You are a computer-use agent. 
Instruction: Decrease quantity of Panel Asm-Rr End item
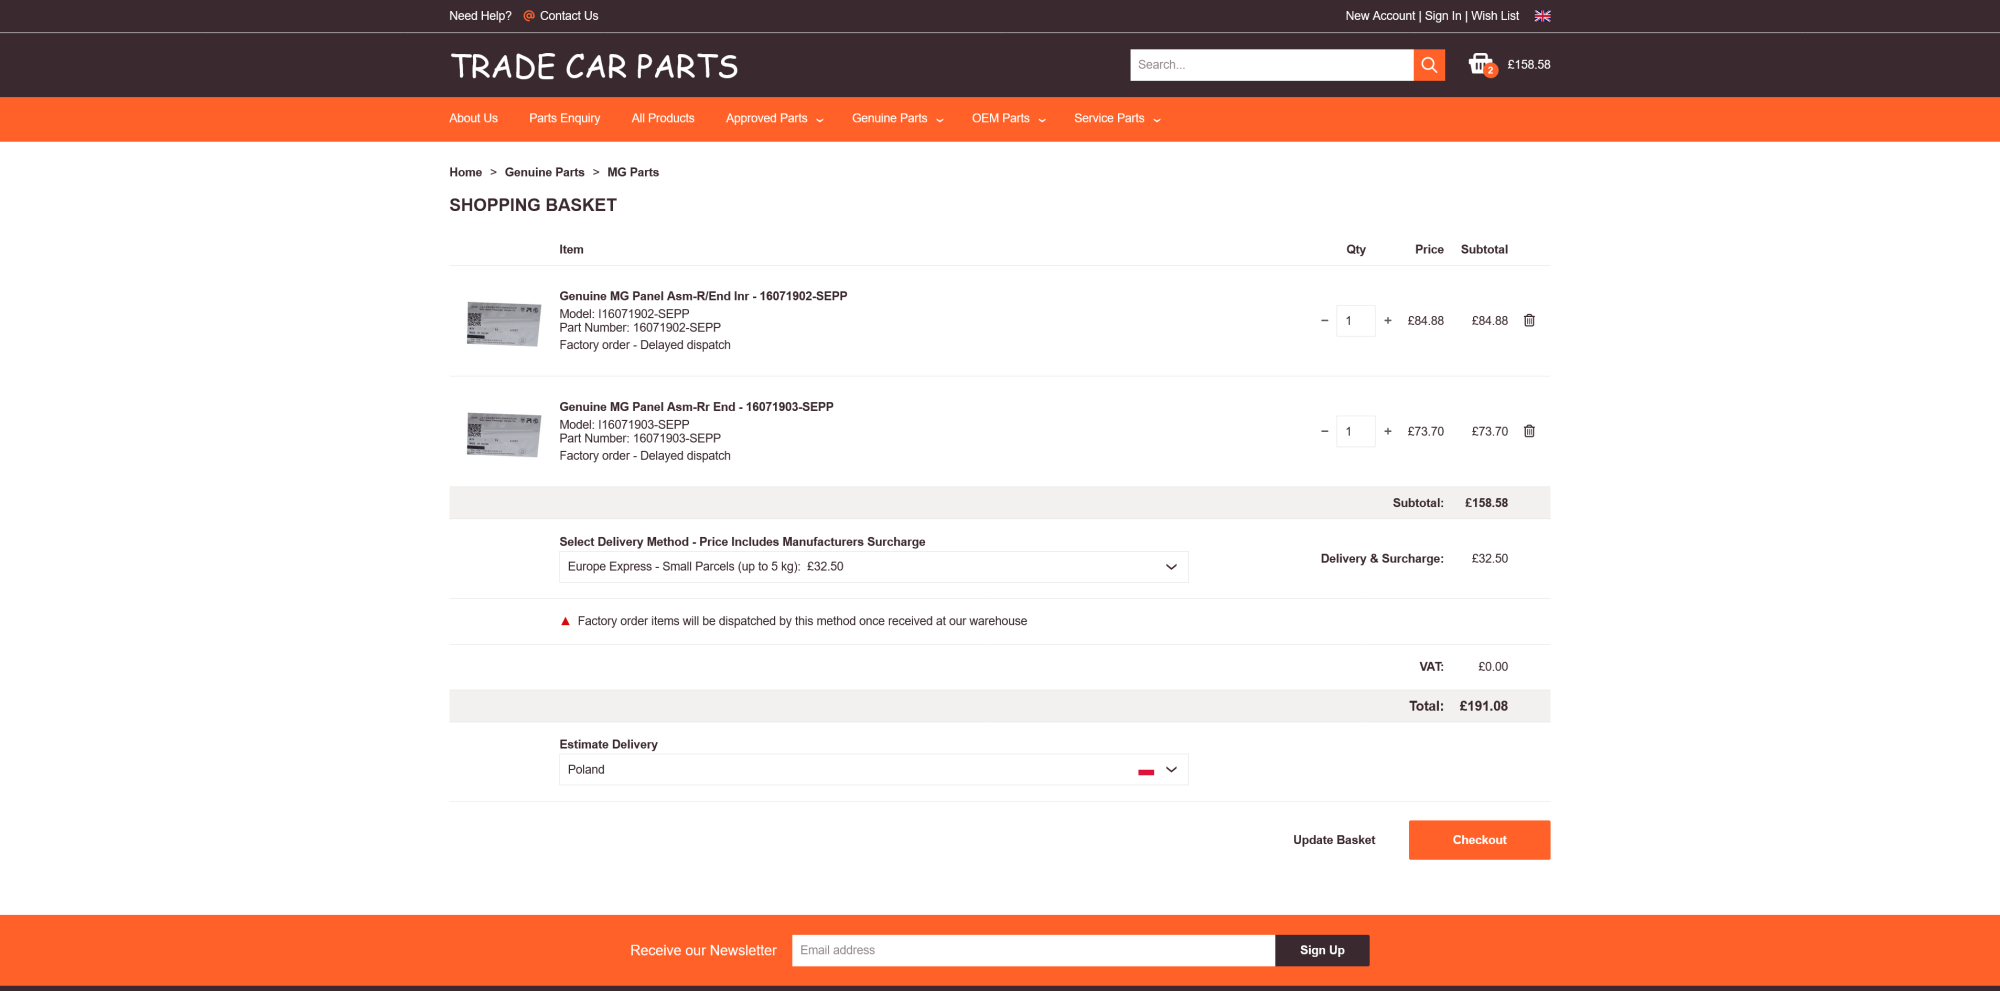point(1324,432)
